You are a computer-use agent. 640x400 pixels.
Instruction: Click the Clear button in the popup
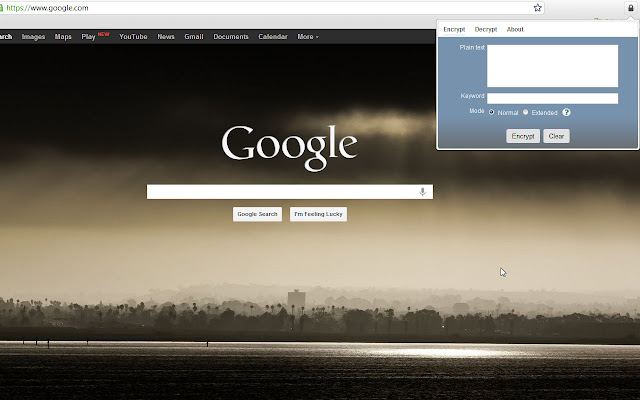pyautogui.click(x=556, y=136)
